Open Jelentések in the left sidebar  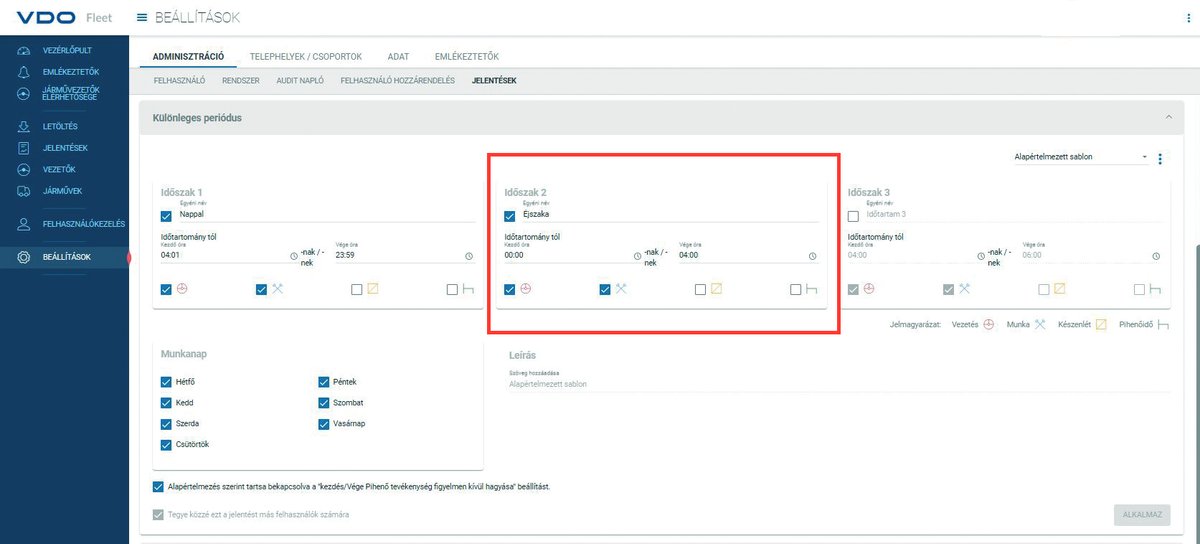64,148
